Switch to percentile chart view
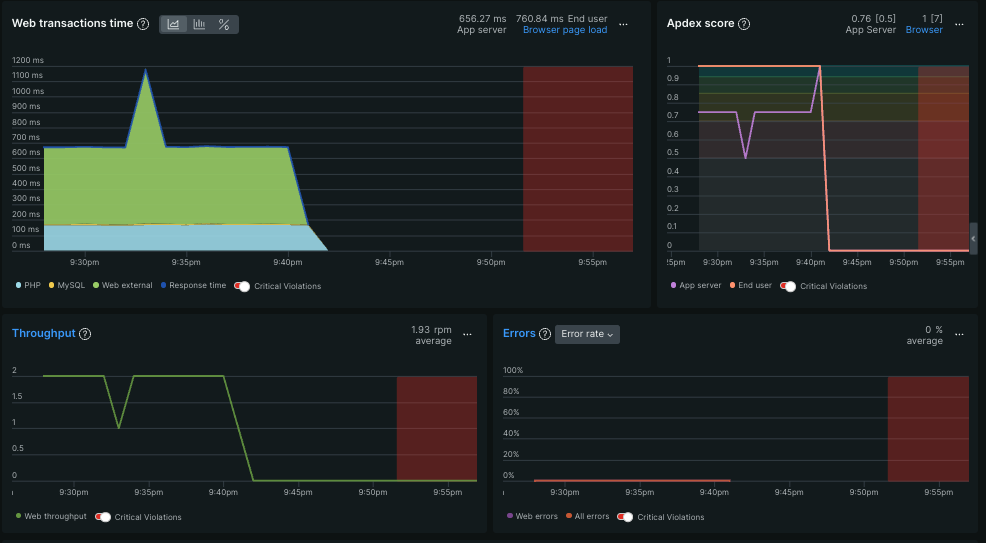 224,25
